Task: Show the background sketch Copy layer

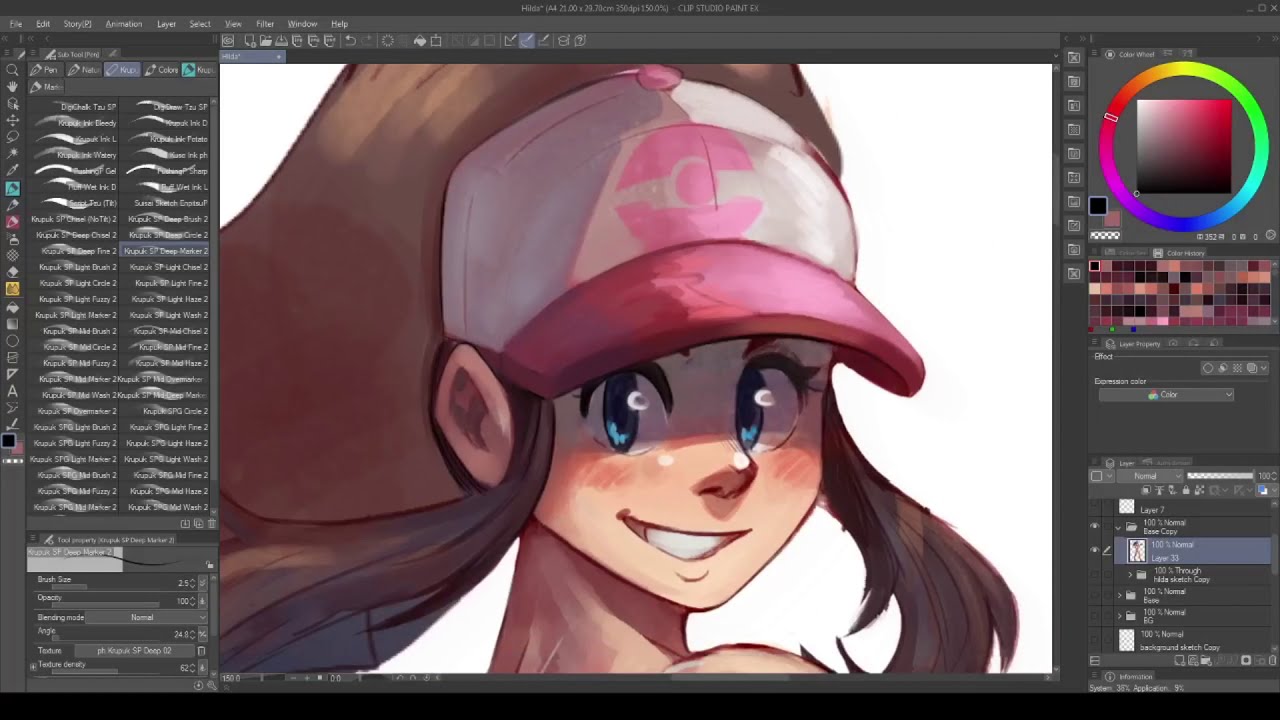Action: (x=1094, y=640)
